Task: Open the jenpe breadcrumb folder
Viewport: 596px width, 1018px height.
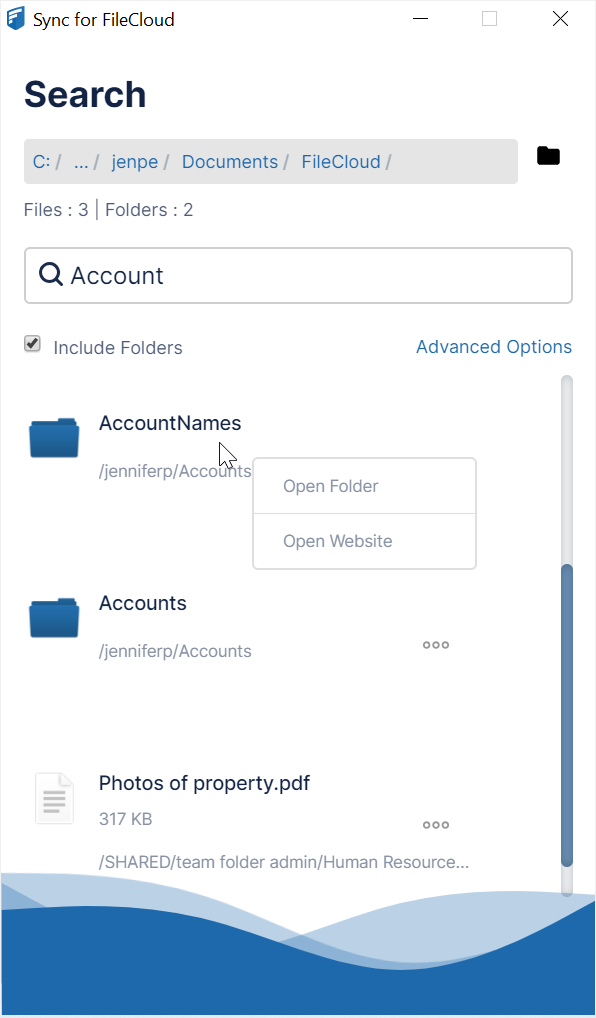Action: (135, 161)
